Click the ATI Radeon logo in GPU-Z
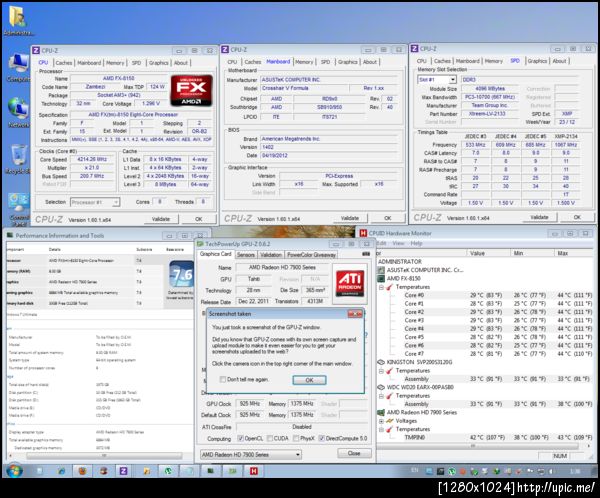 (x=350, y=283)
